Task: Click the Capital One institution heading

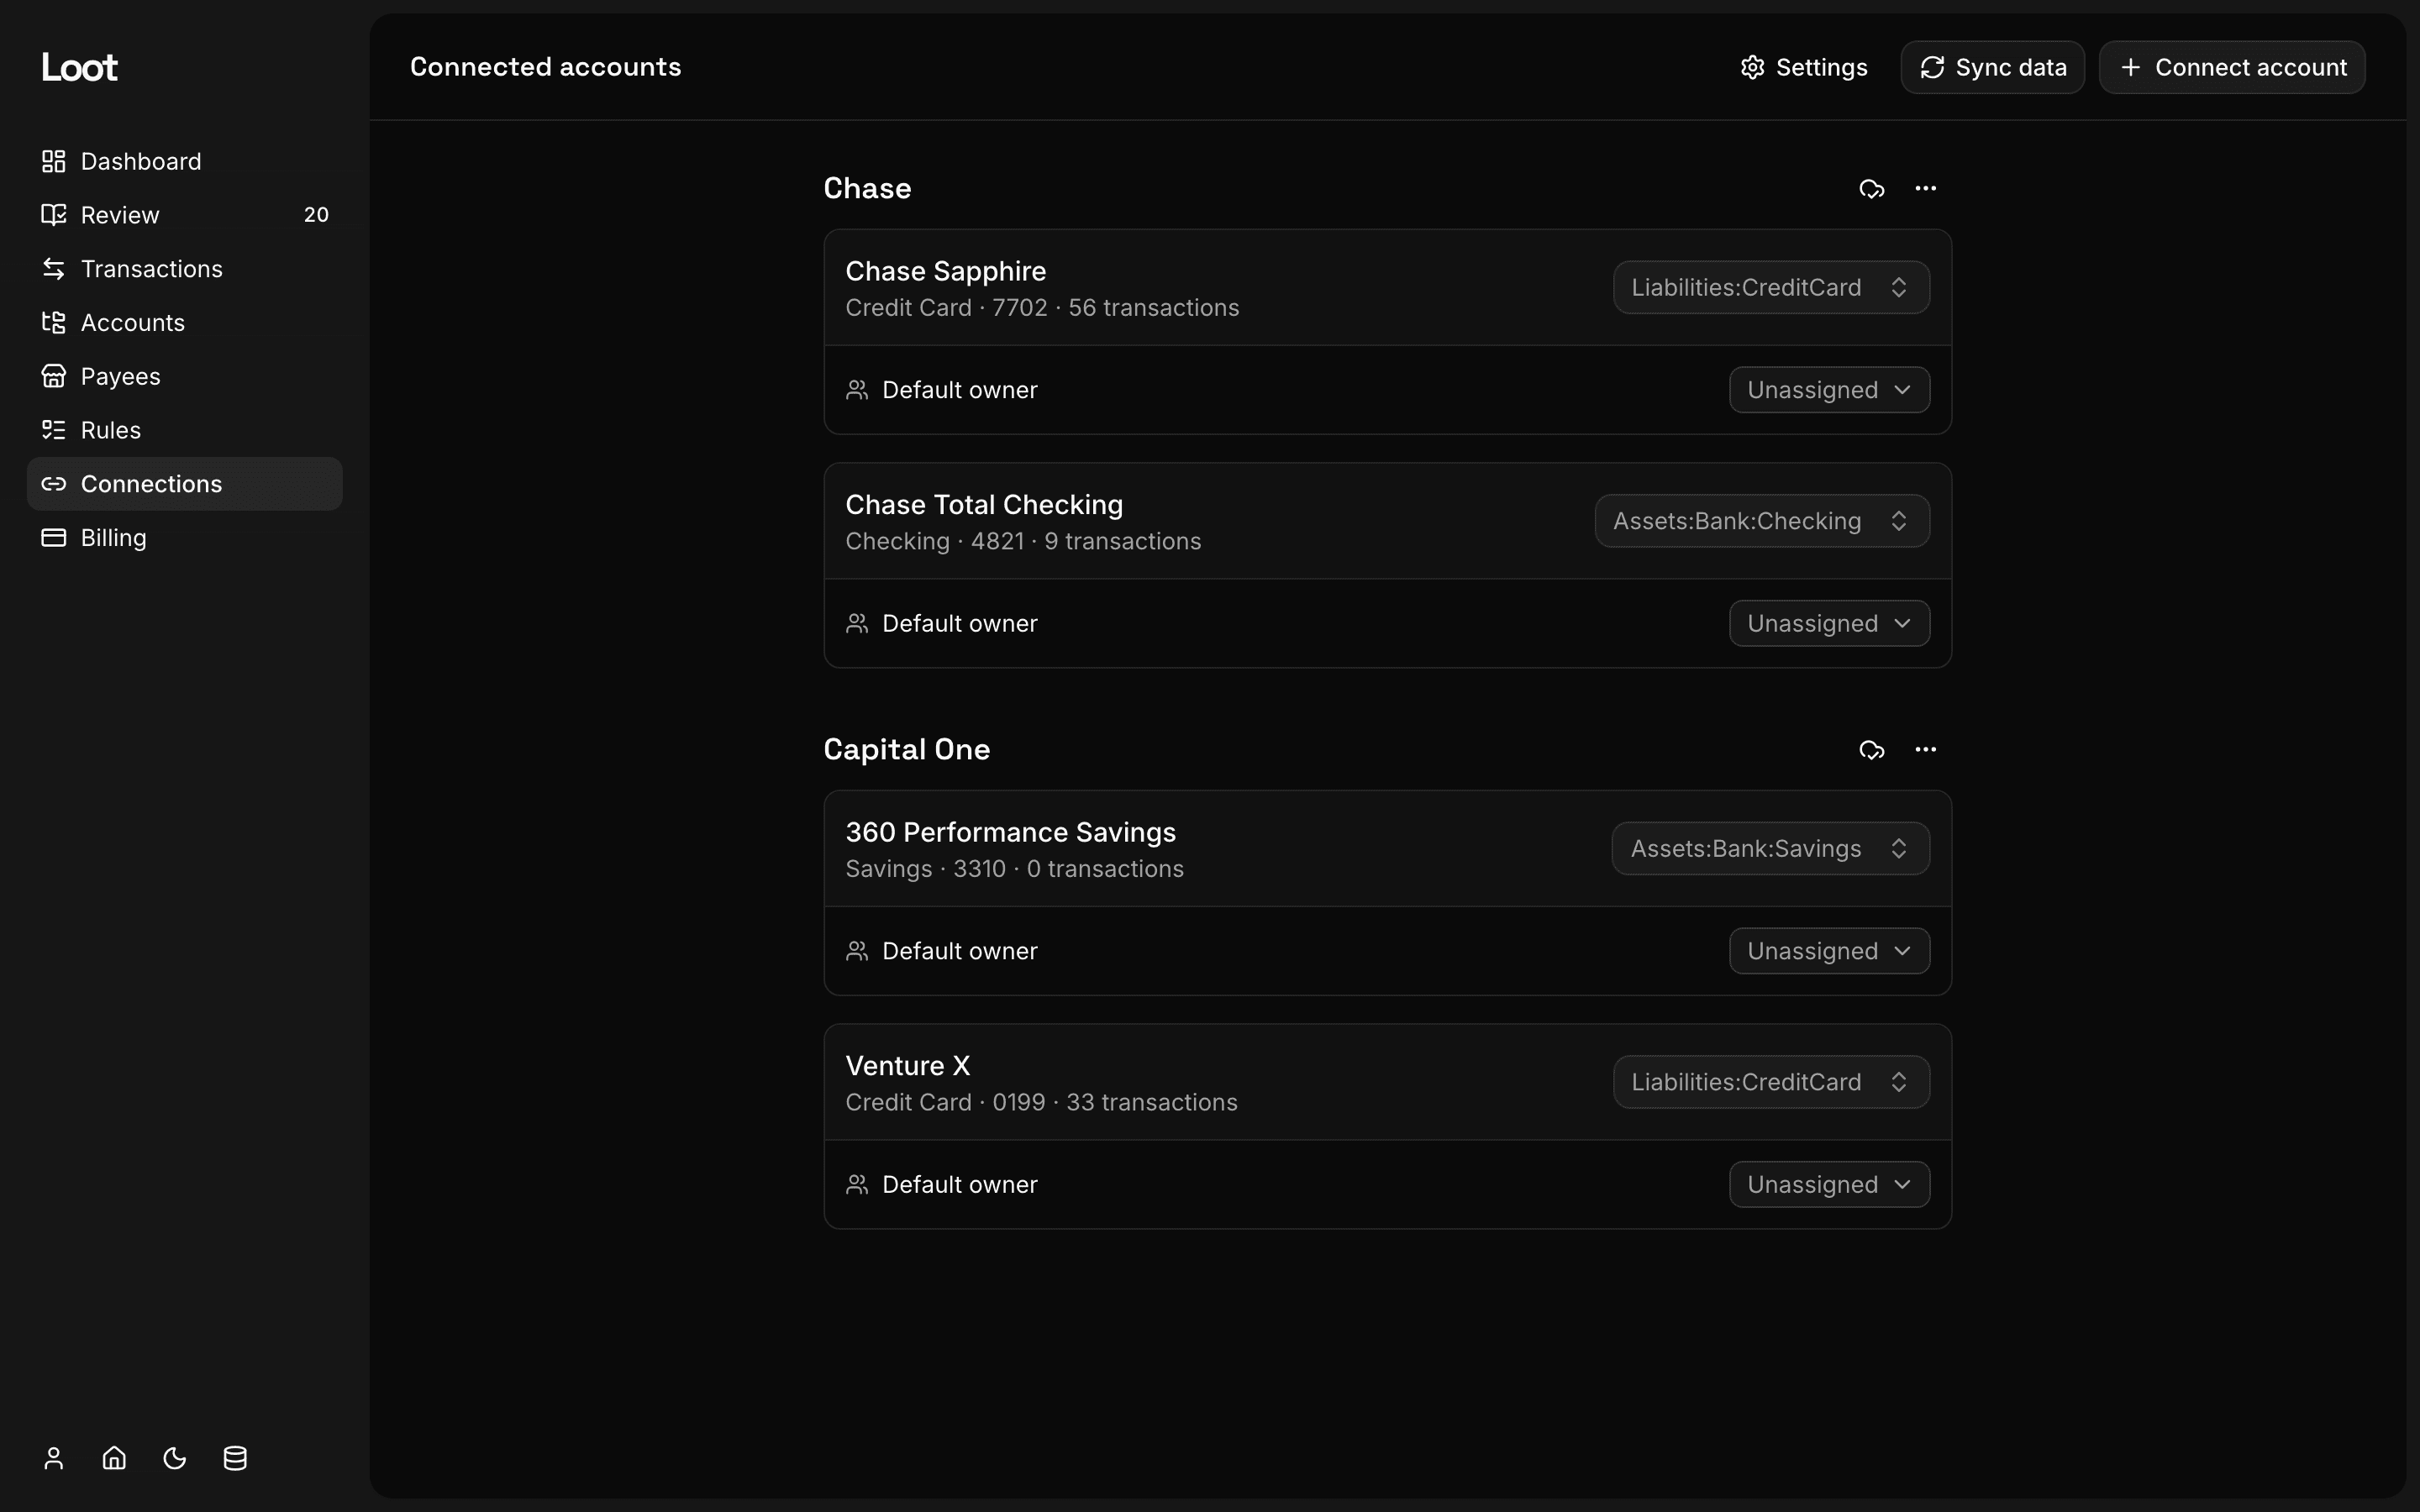Action: click(906, 749)
